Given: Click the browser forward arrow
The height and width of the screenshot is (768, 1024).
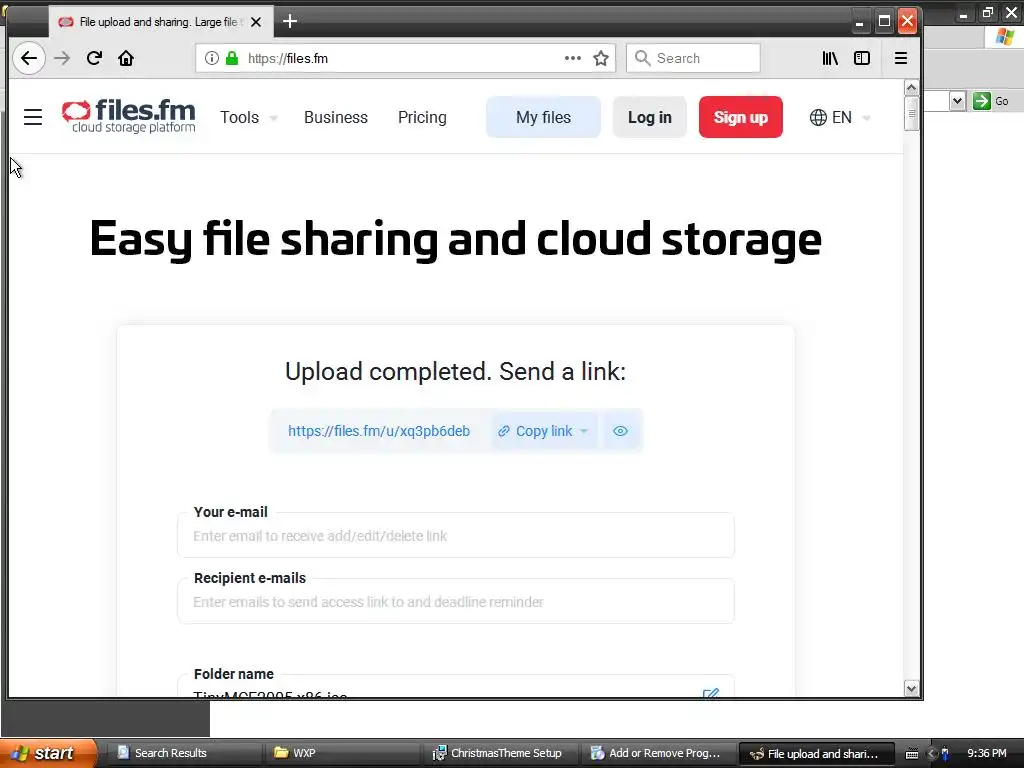Looking at the screenshot, I should 62,58.
